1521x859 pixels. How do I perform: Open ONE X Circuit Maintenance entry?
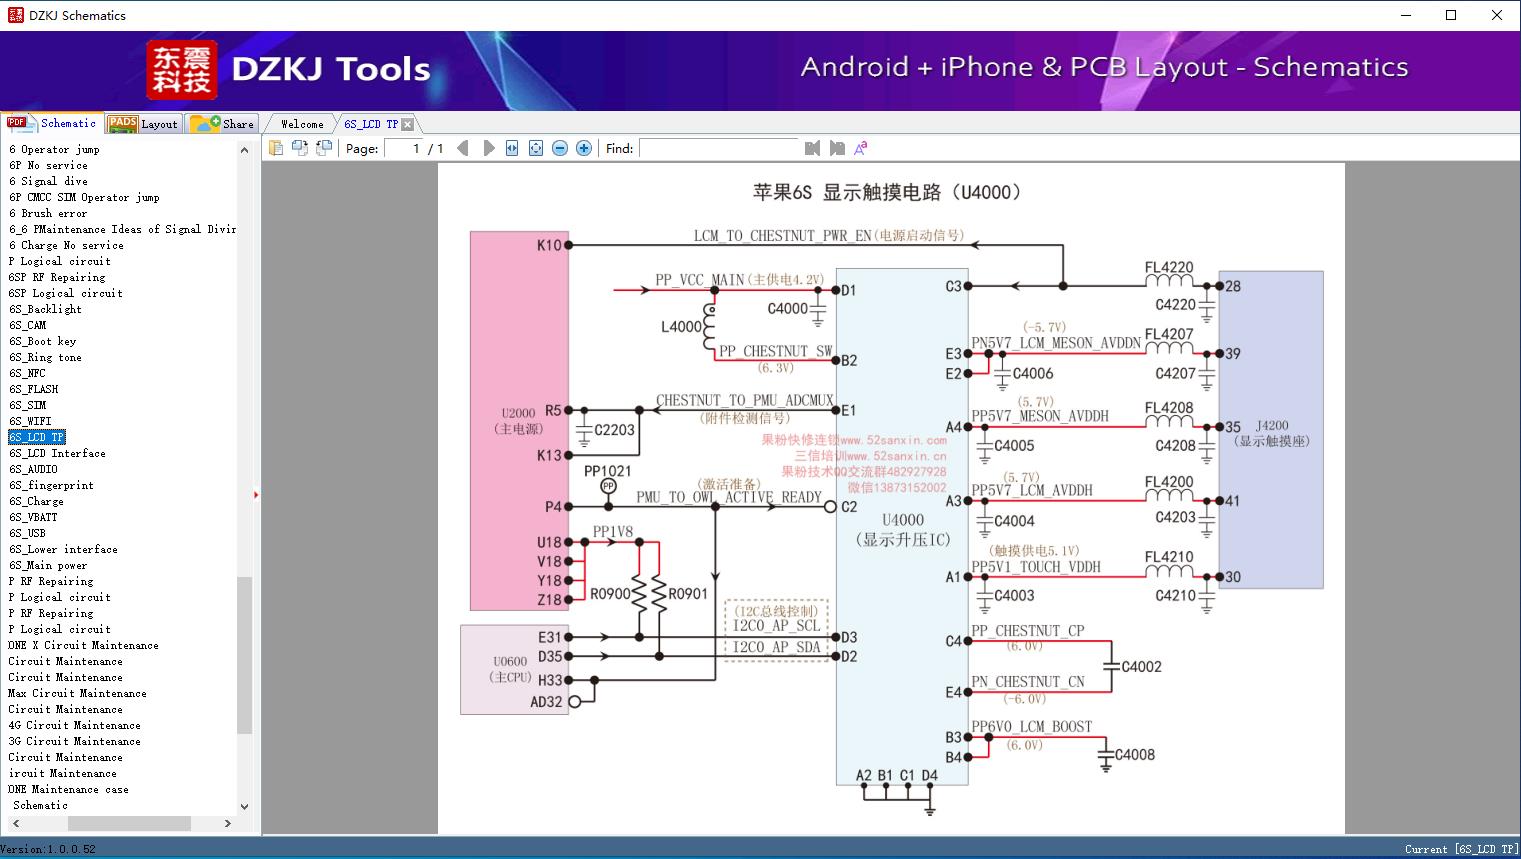[x=83, y=645]
